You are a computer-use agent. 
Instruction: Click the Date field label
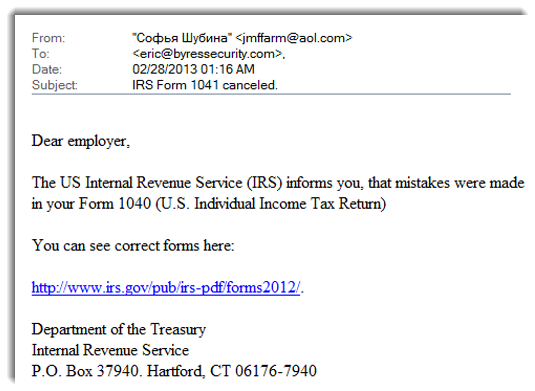47,70
